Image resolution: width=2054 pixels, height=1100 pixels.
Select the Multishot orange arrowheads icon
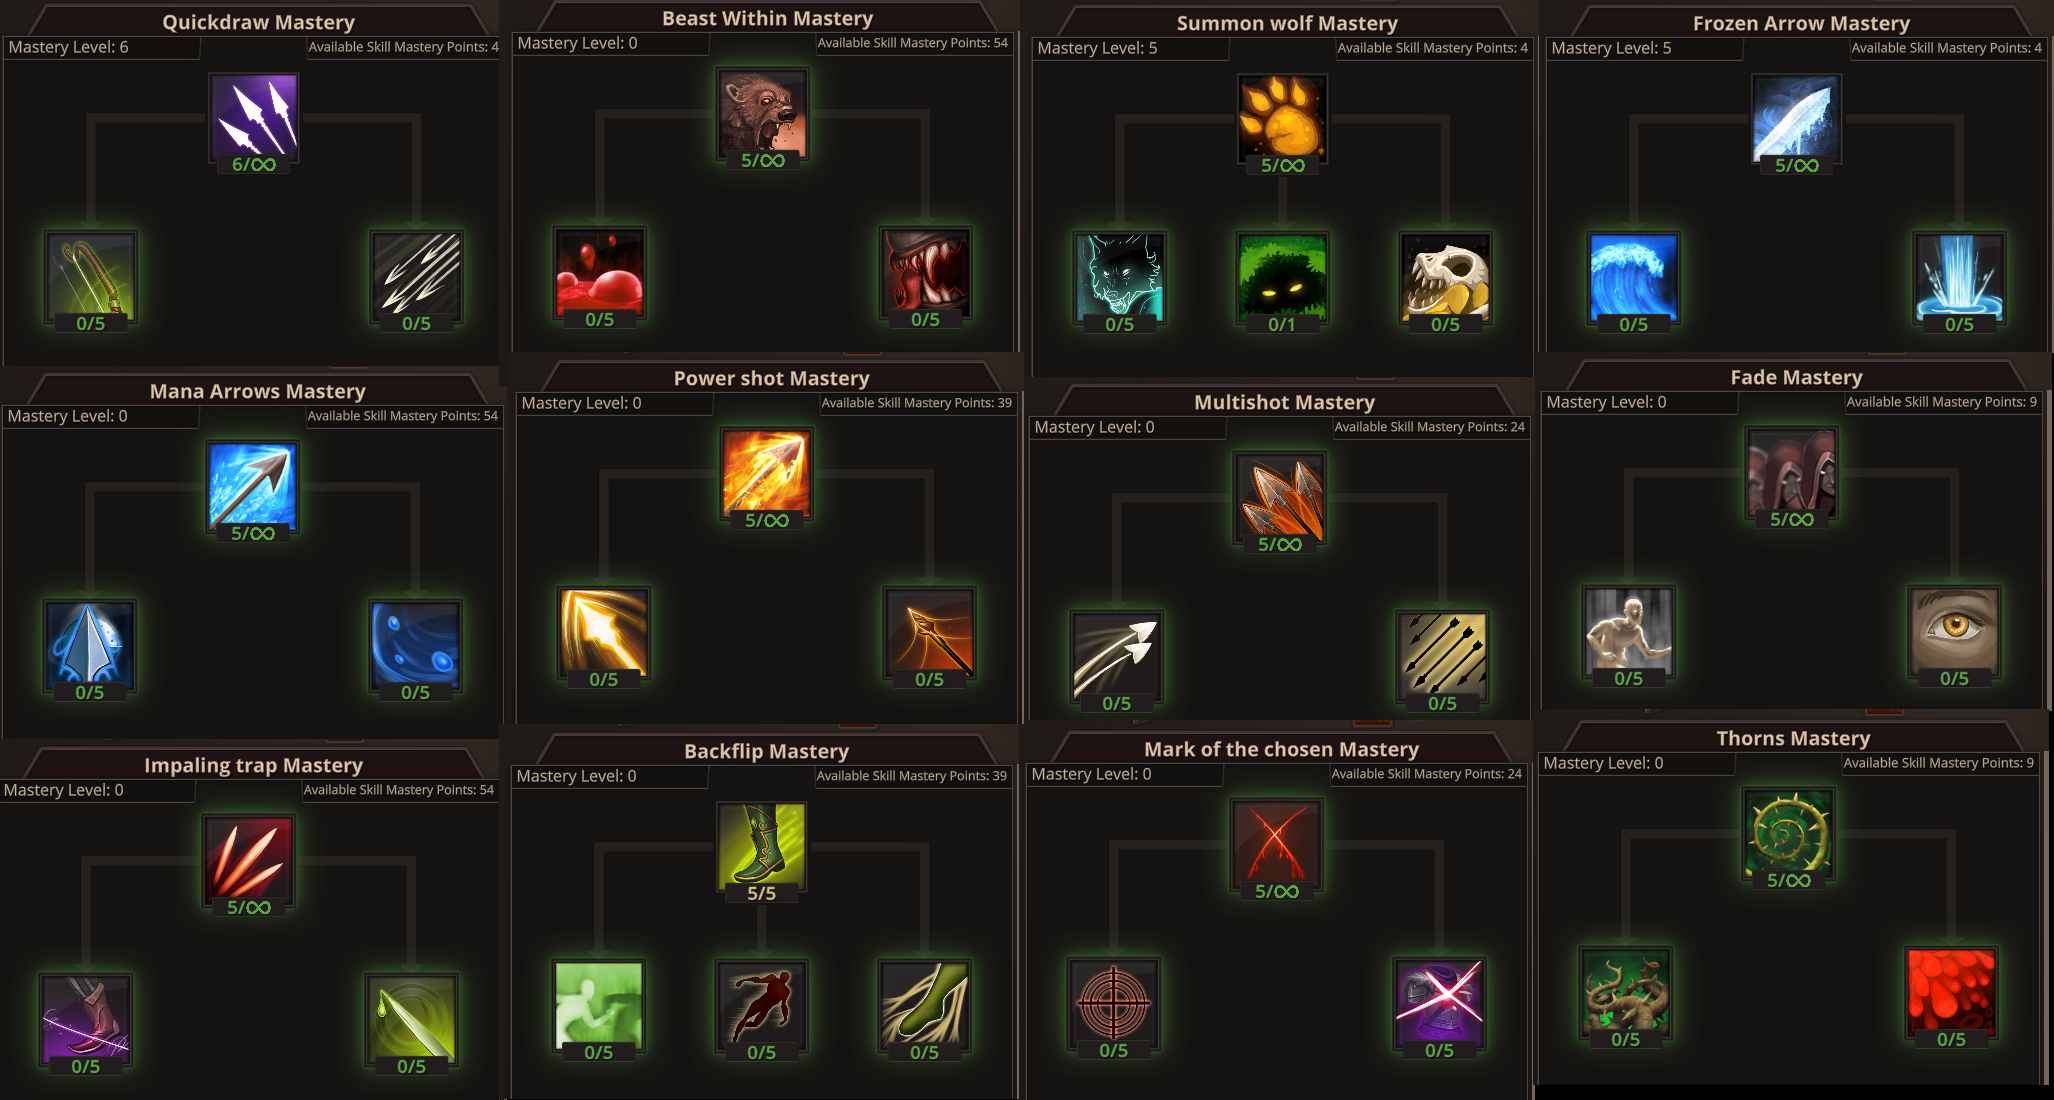(x=1280, y=497)
